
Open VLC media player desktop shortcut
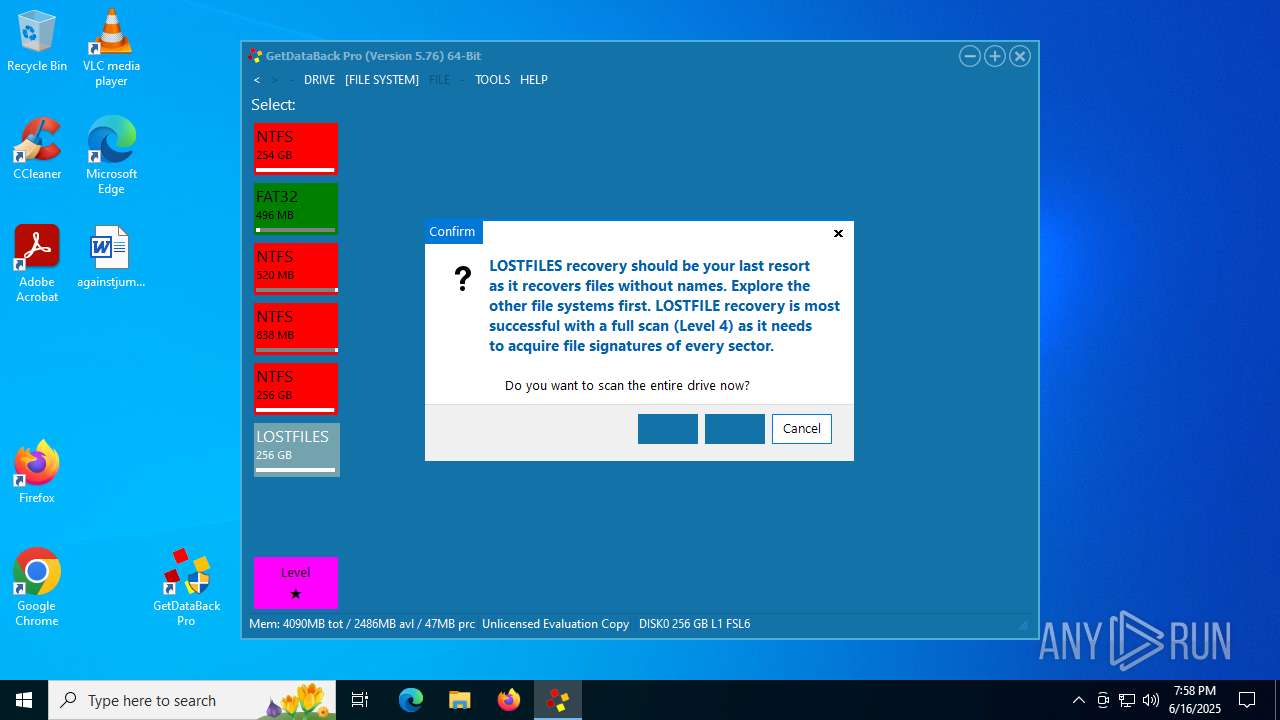(111, 47)
